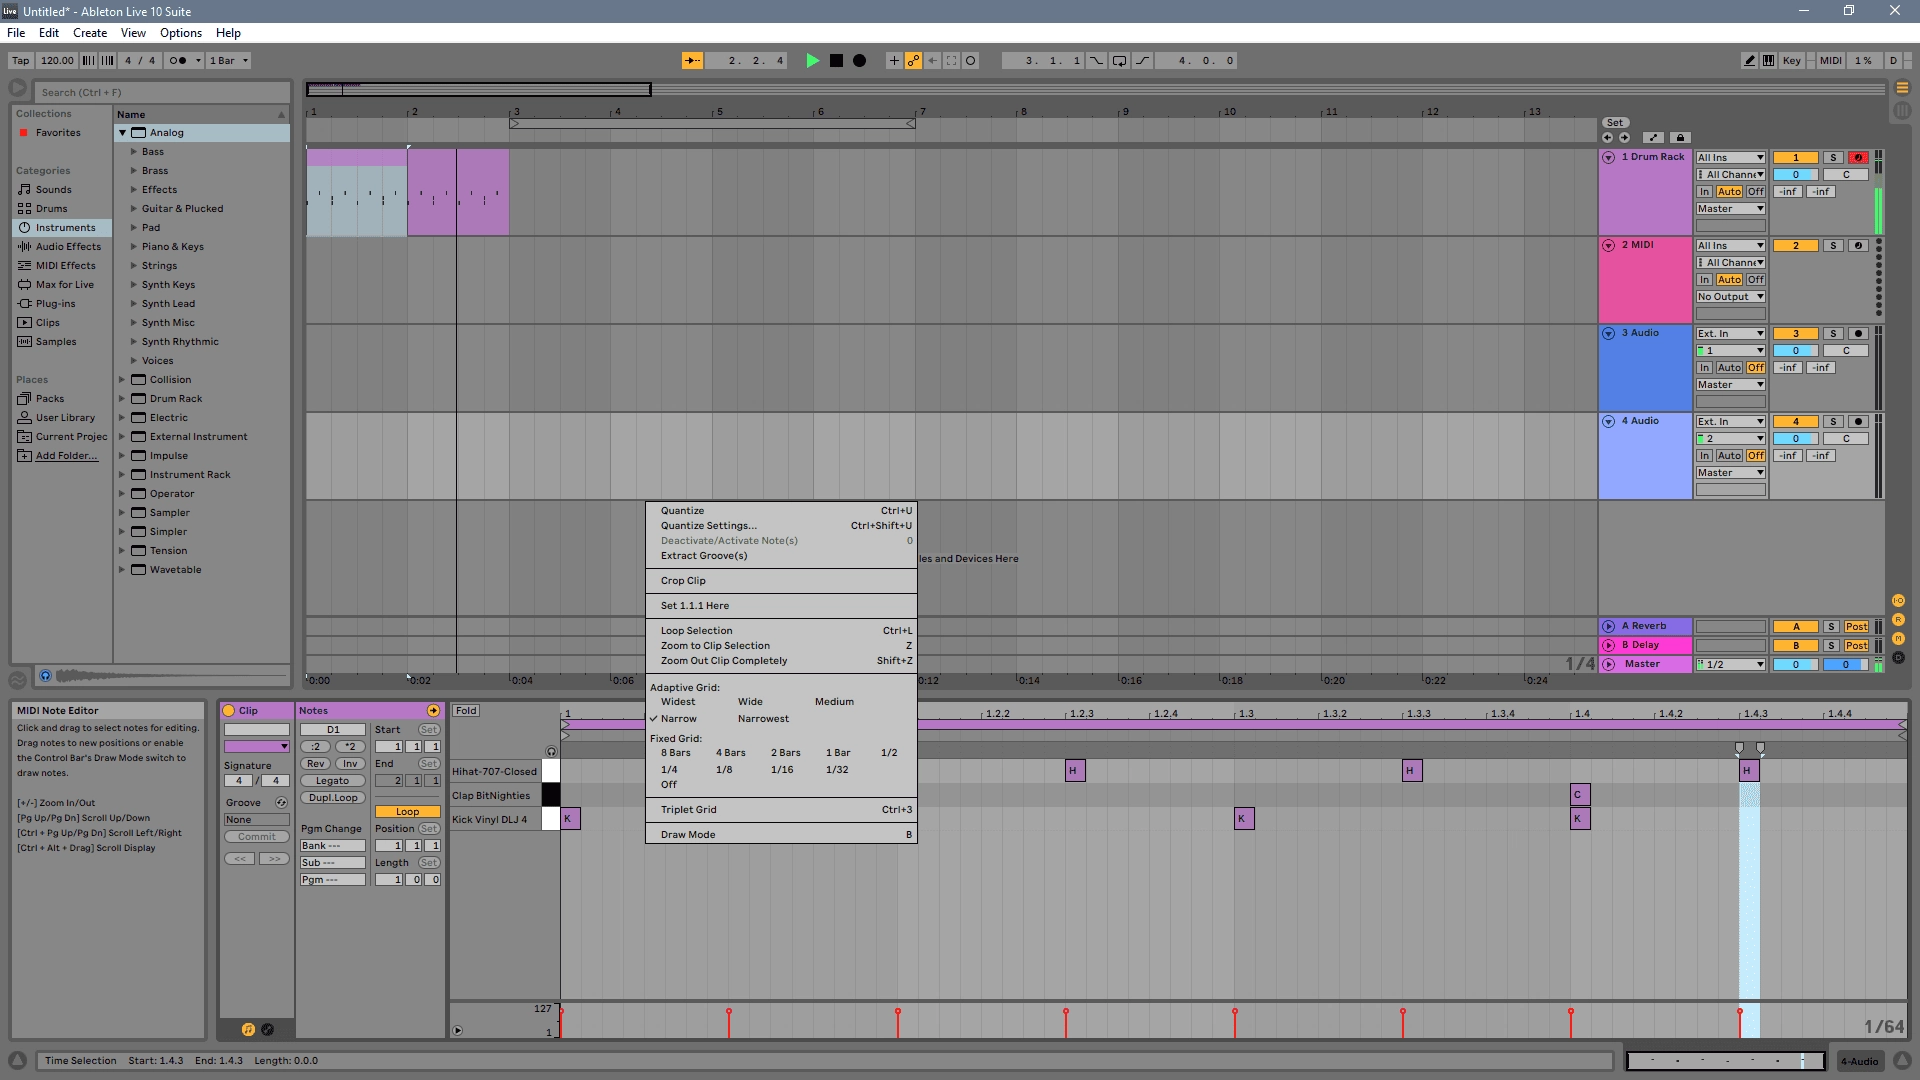This screenshot has height=1080, width=1920.
Task: Toggle the Automation Arm button
Action: click(x=913, y=61)
